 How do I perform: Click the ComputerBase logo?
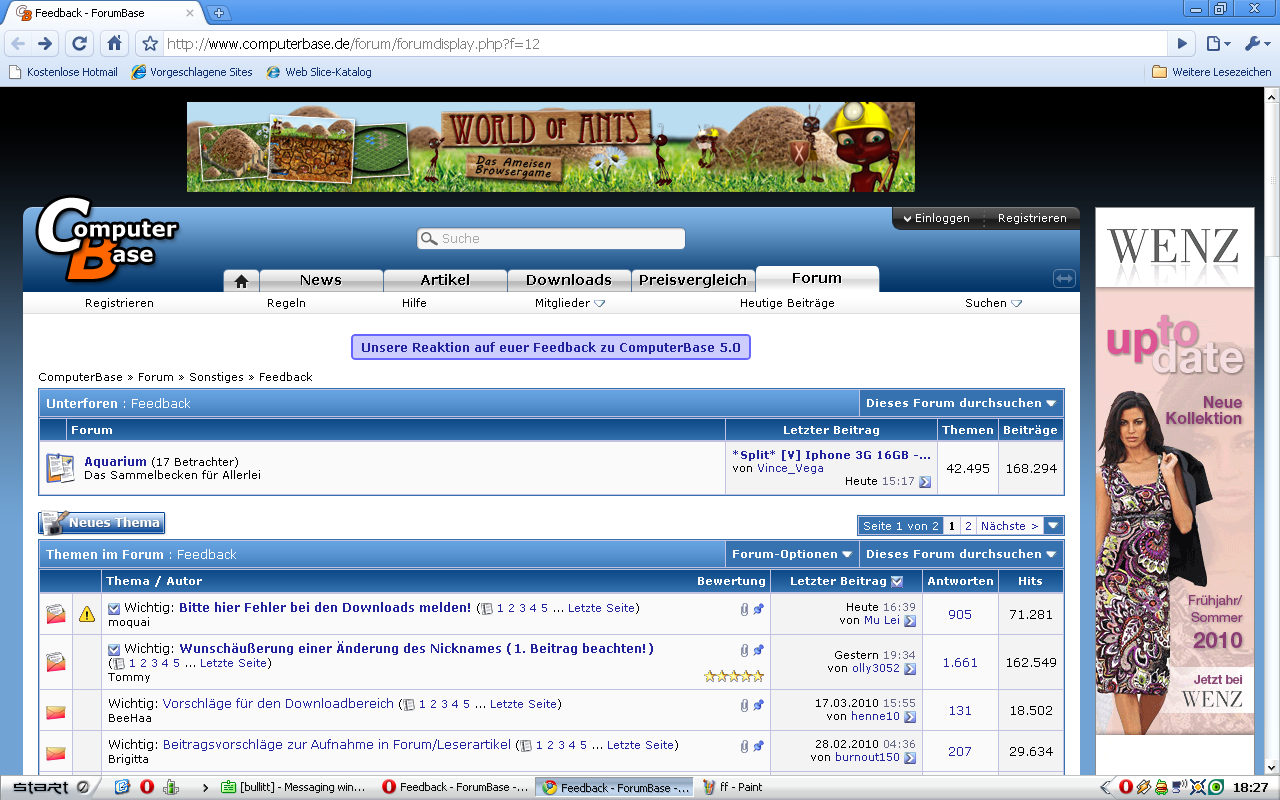pyautogui.click(x=107, y=240)
